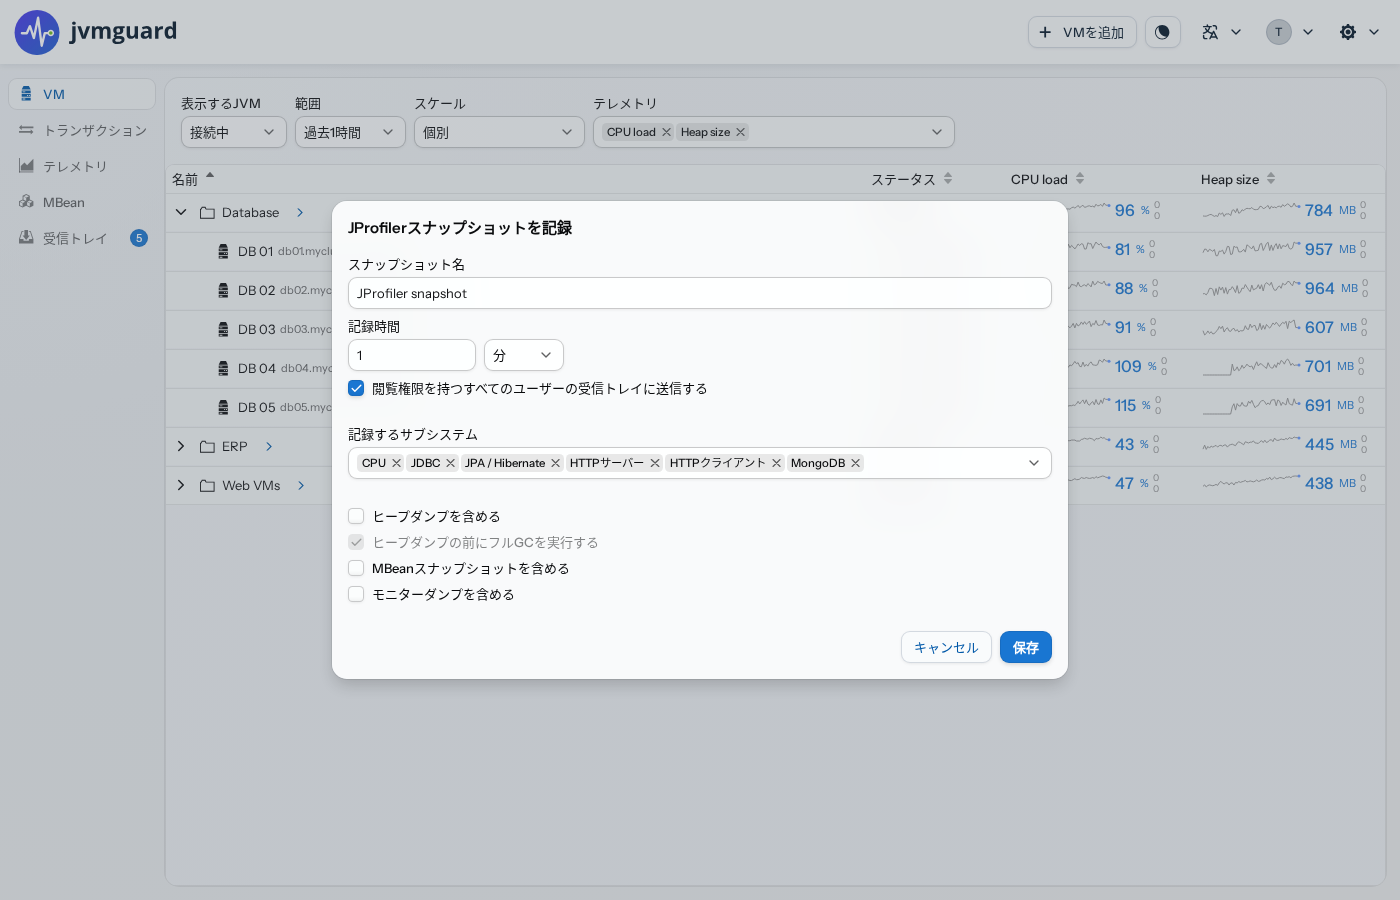Viewport: 1400px width, 900px height.
Task: Toggle ヒープダンプの前にフルGCを実行する checkbox
Action: [x=356, y=542]
